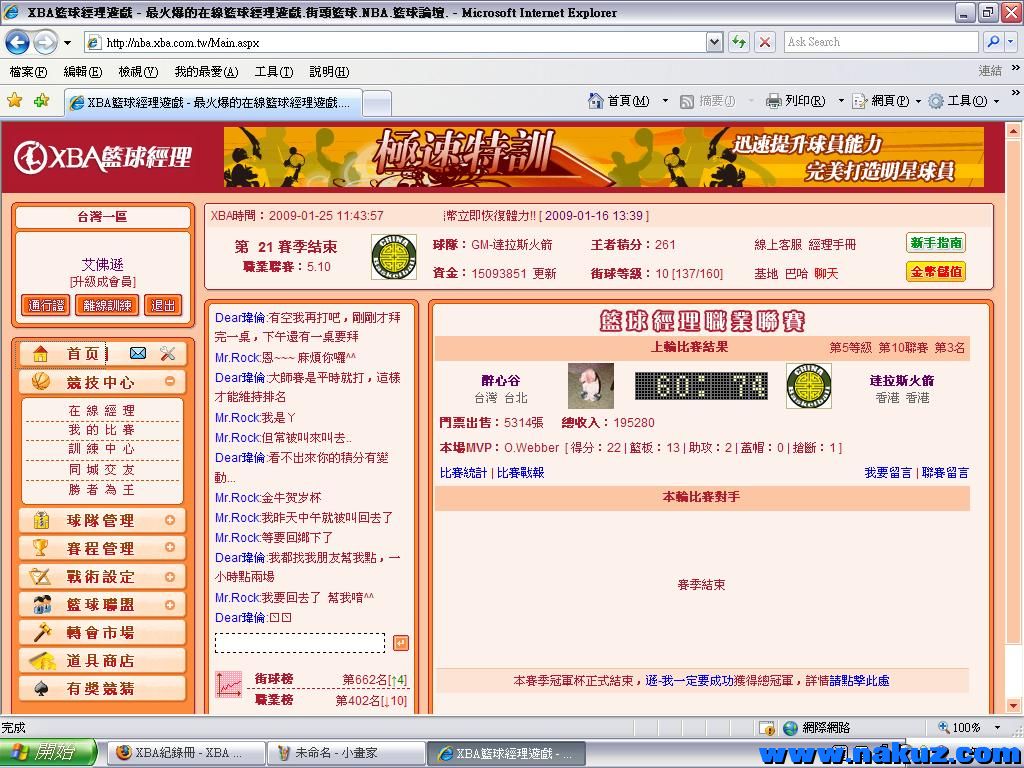Click the basketball icon for 競技中心
1024x768 pixels.
41,381
